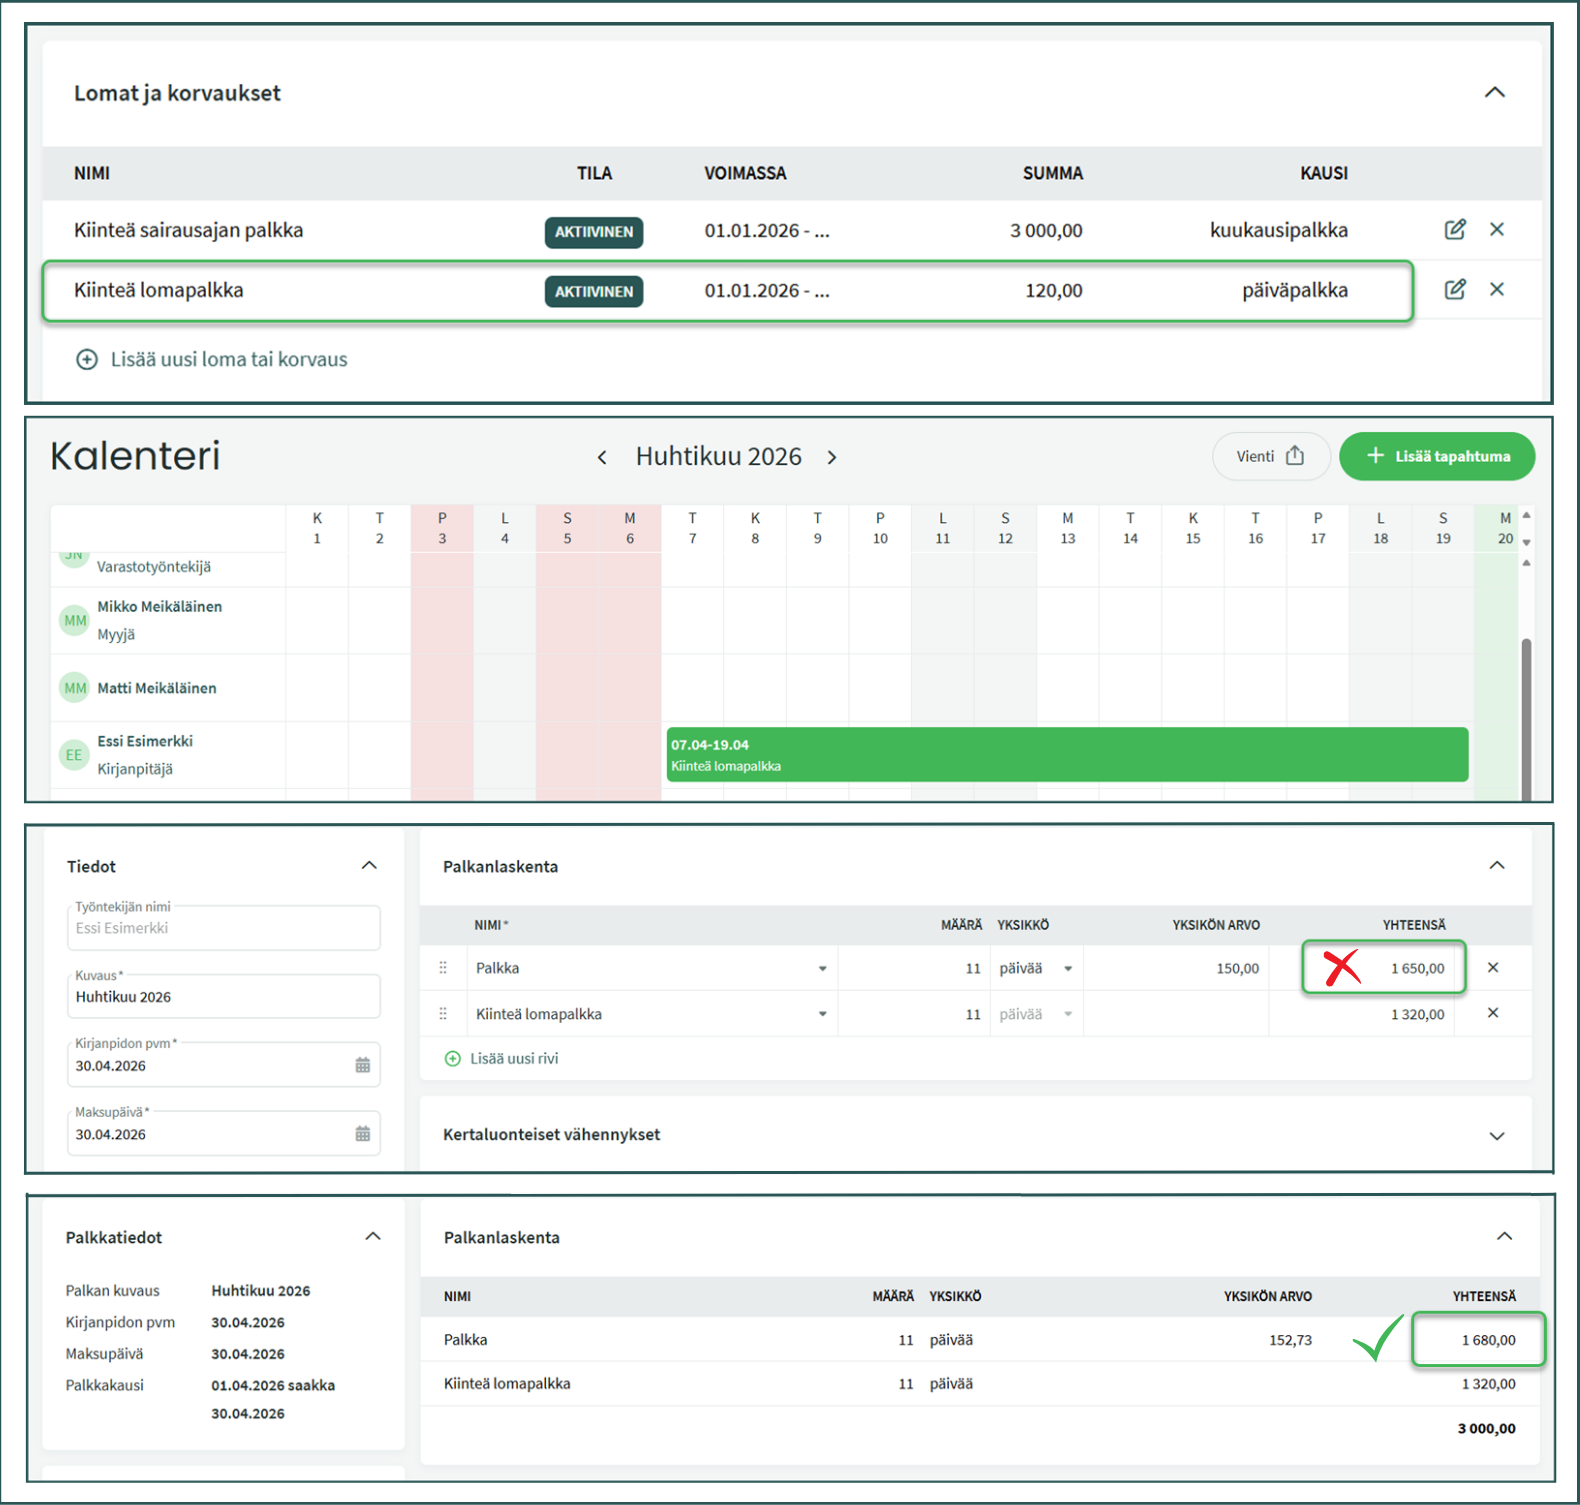Open the päivää unit dropdown for Palkka
The width and height of the screenshot is (1580, 1505).
point(1068,969)
